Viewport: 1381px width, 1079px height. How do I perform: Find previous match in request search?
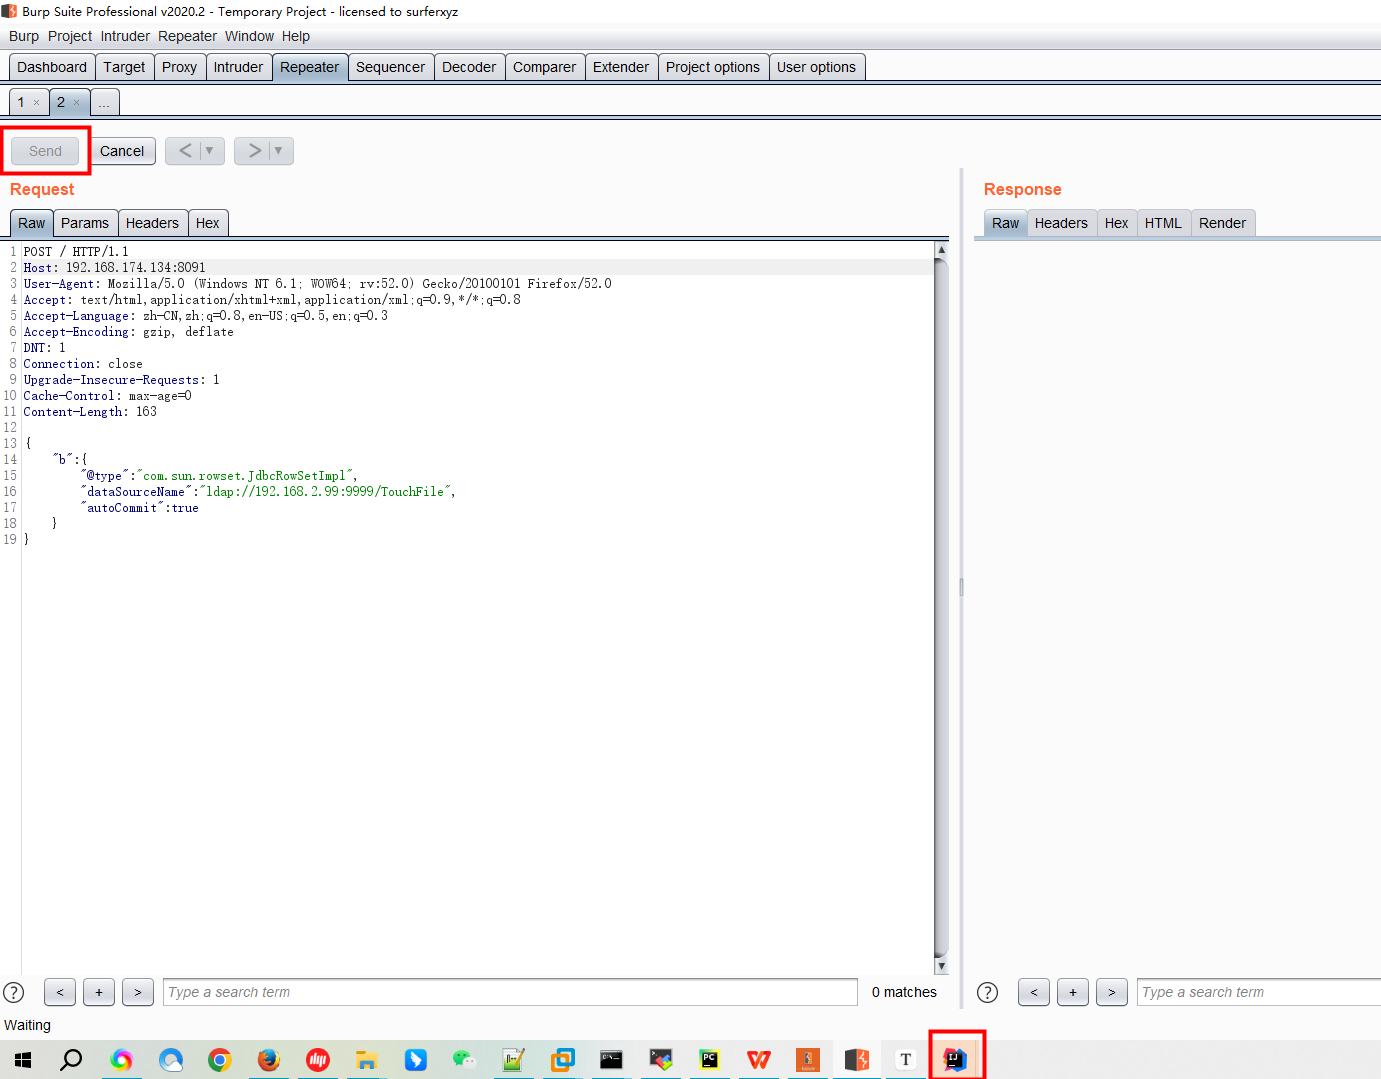pyautogui.click(x=60, y=992)
